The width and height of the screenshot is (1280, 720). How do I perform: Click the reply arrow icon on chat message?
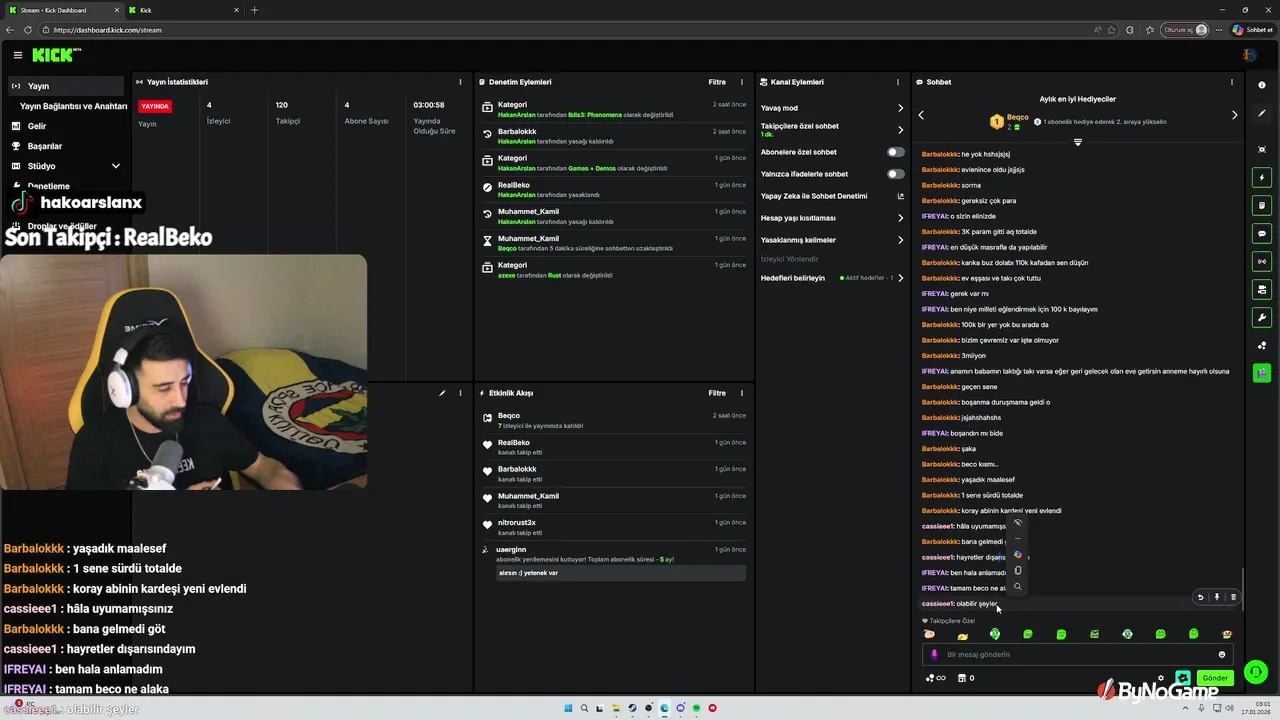point(1201,597)
